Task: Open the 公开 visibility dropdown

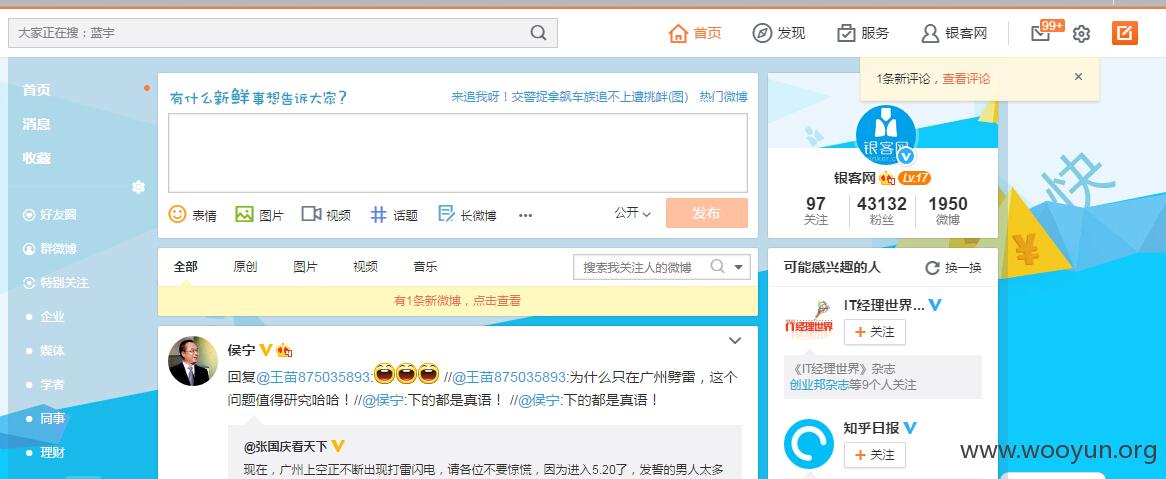Action: click(x=632, y=213)
